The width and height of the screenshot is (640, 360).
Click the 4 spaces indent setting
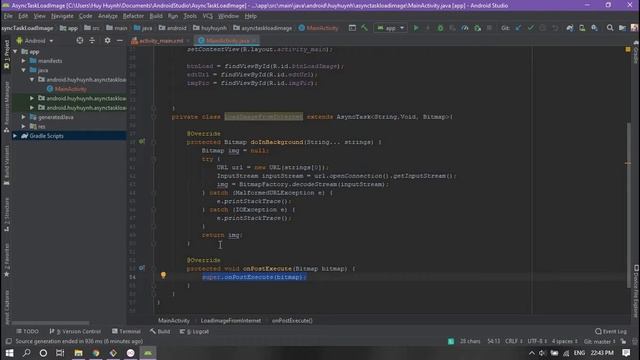565,341
